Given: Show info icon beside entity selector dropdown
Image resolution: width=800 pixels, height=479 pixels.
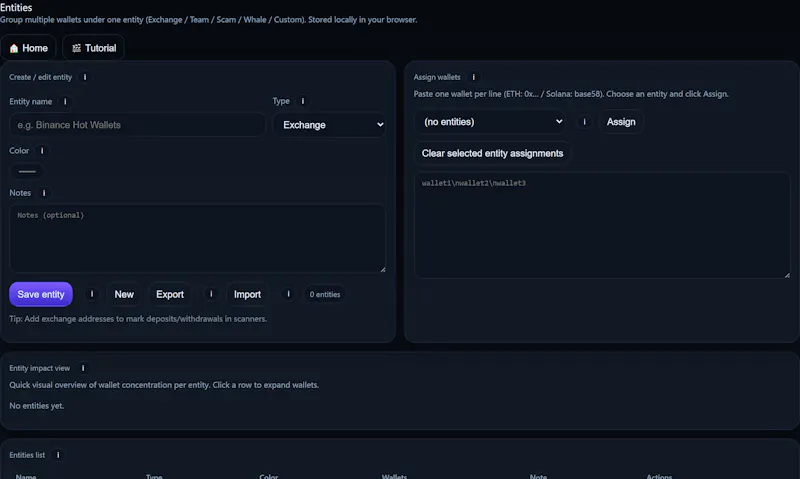Looking at the screenshot, I should coord(584,122).
